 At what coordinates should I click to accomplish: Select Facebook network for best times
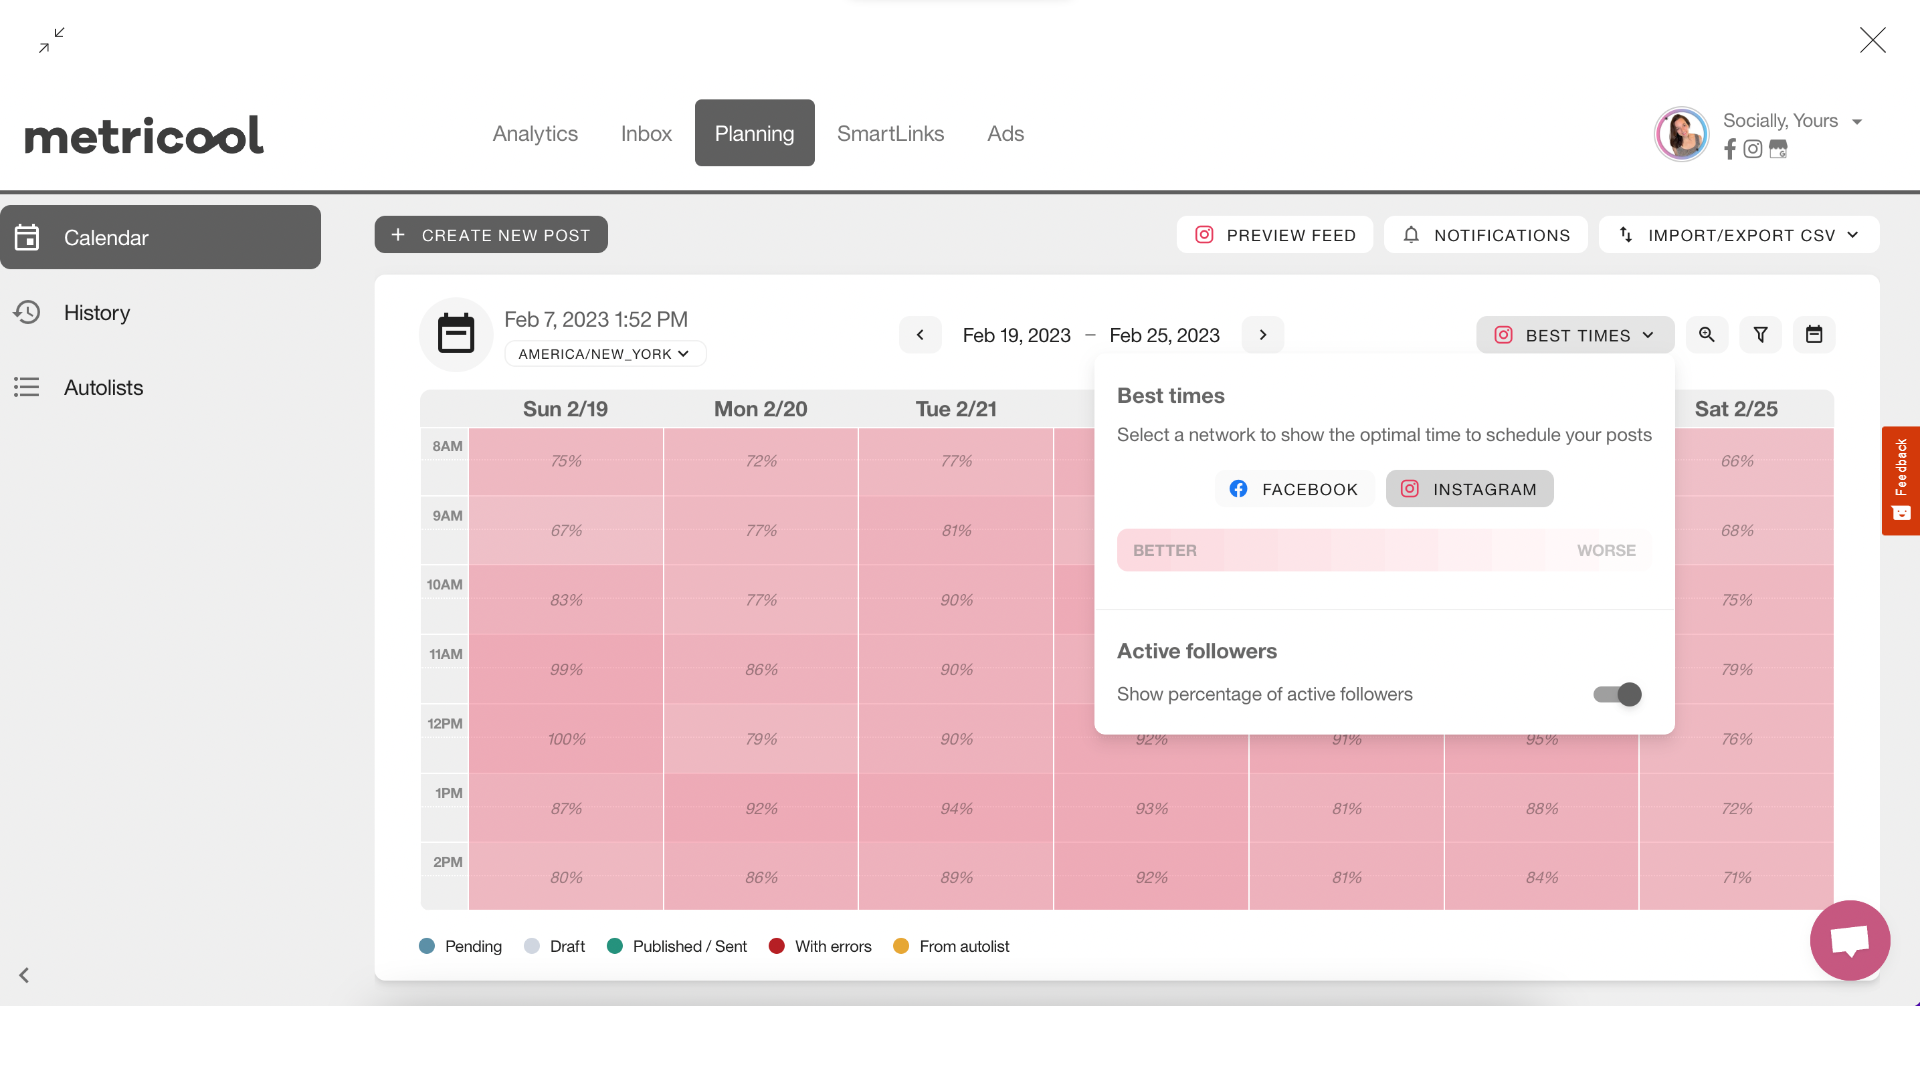1293,489
